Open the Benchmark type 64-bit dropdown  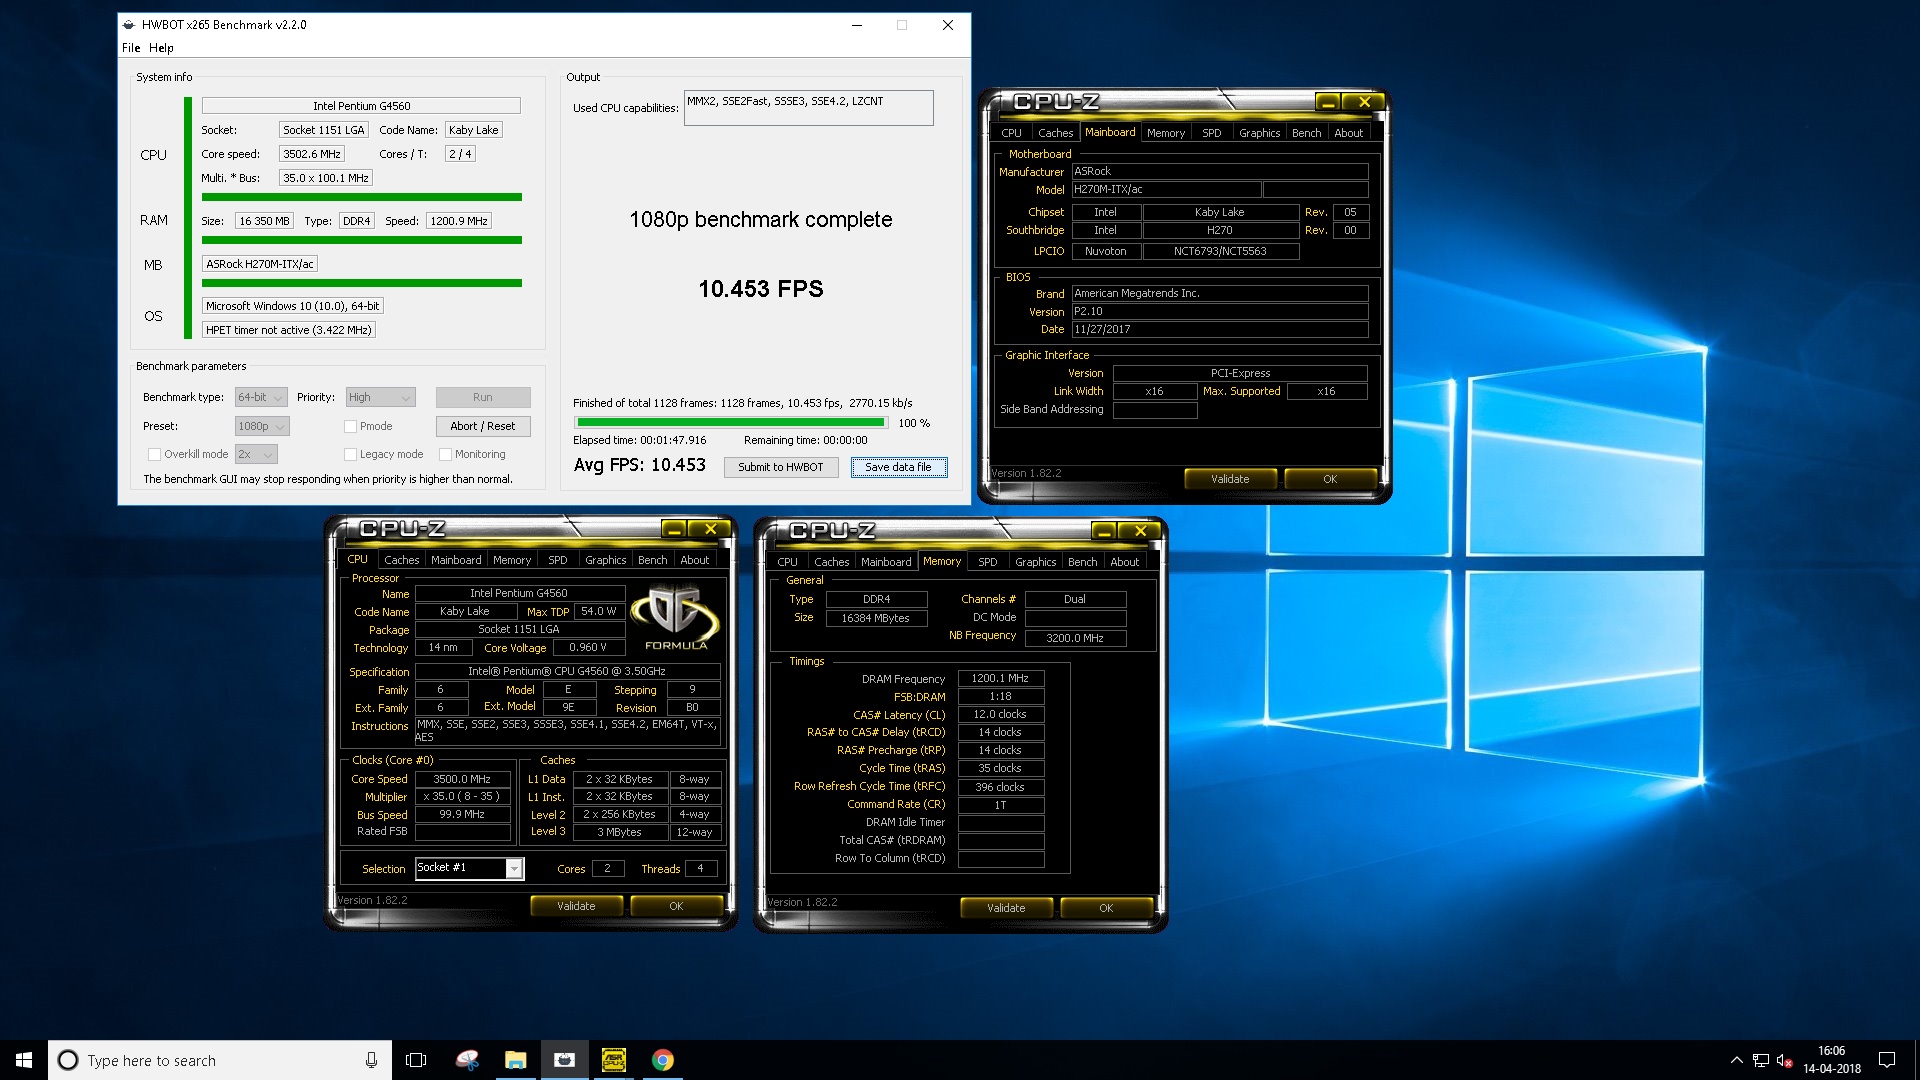(261, 397)
